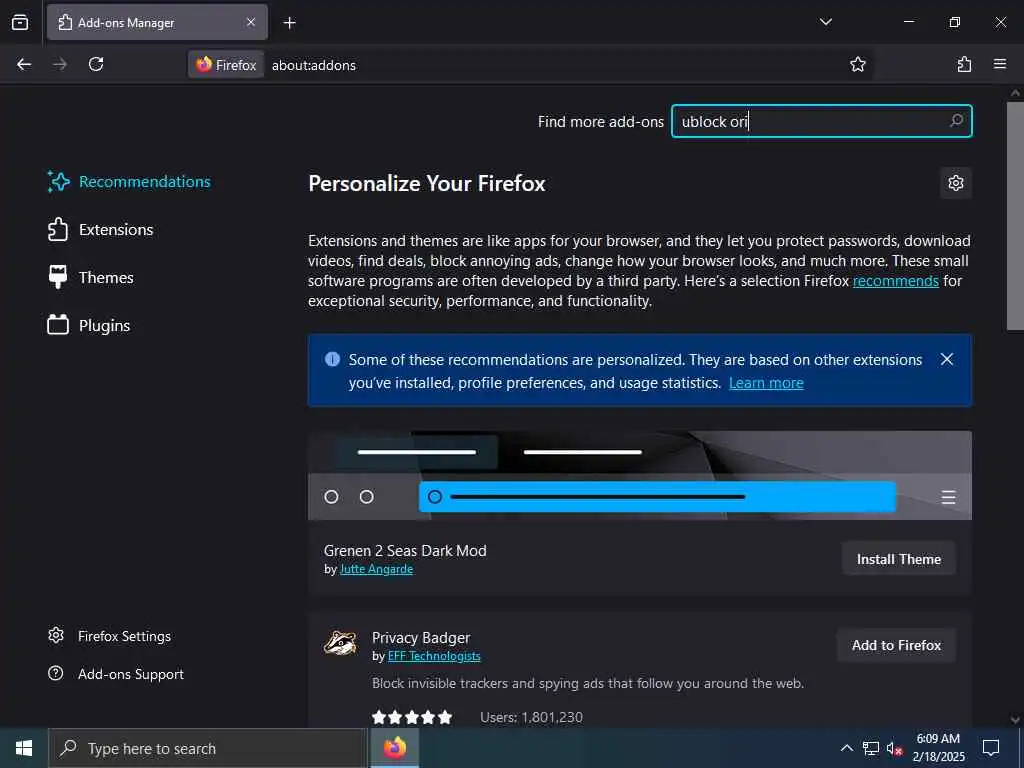Click the muted volume tray icon
This screenshot has height=768, width=1024.
(894, 748)
